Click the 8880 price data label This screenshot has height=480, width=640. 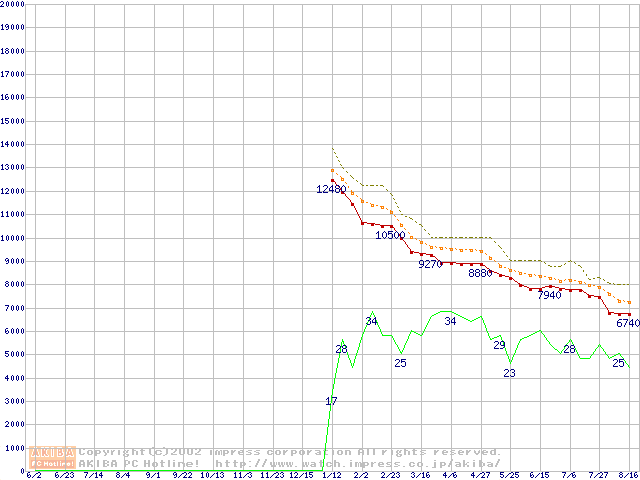480,273
